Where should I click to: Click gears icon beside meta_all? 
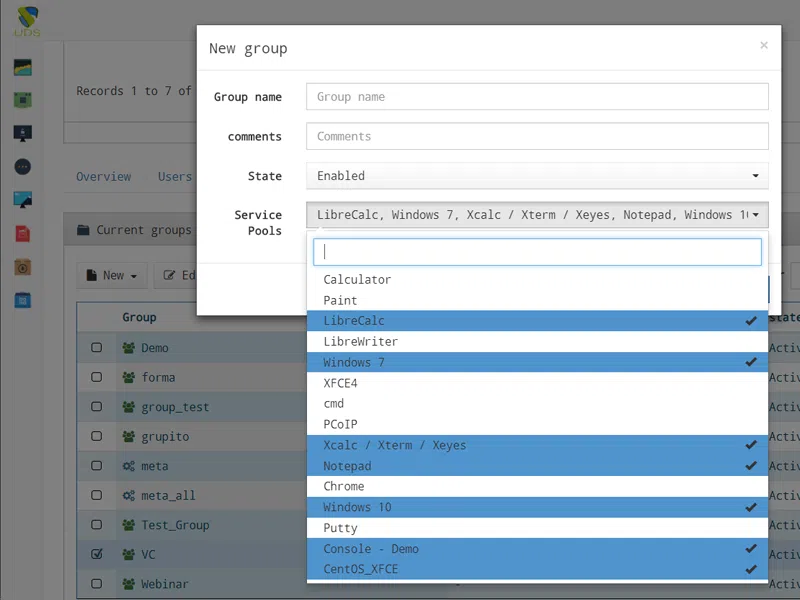pos(129,495)
